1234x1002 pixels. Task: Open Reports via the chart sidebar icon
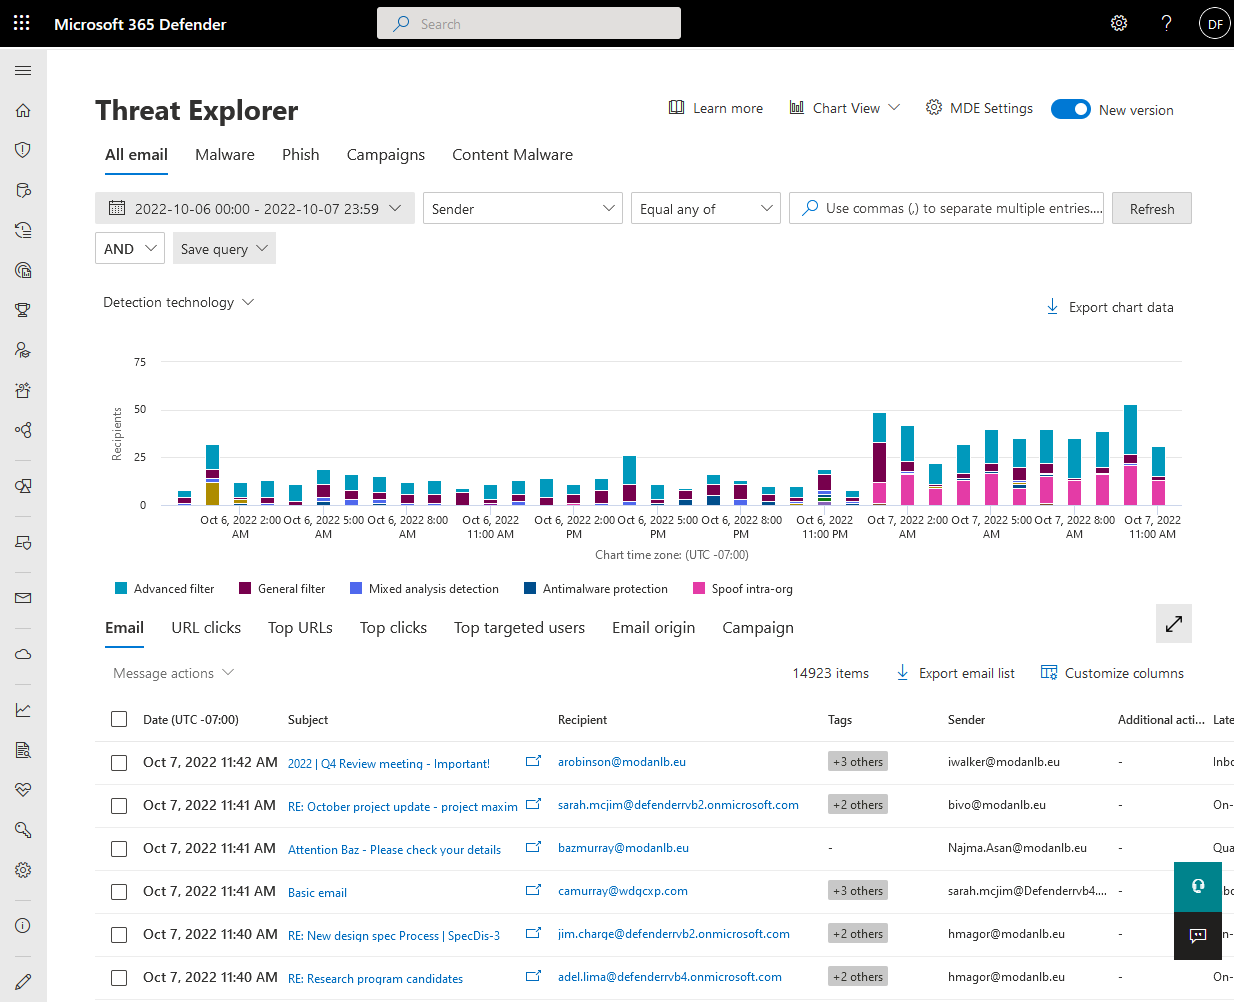(x=22, y=709)
